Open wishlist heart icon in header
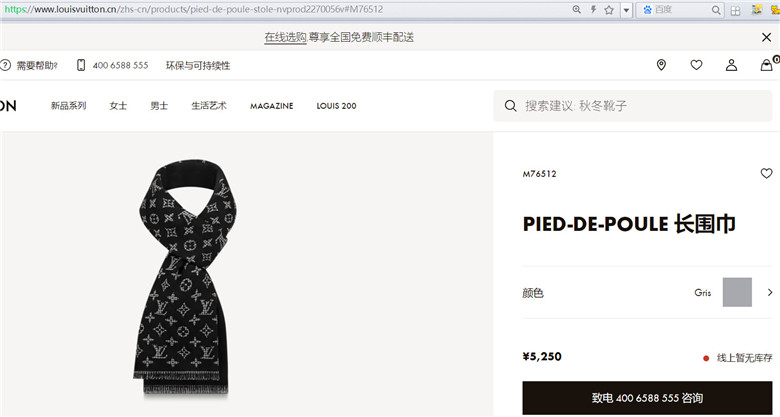This screenshot has width=780, height=417. [696, 65]
